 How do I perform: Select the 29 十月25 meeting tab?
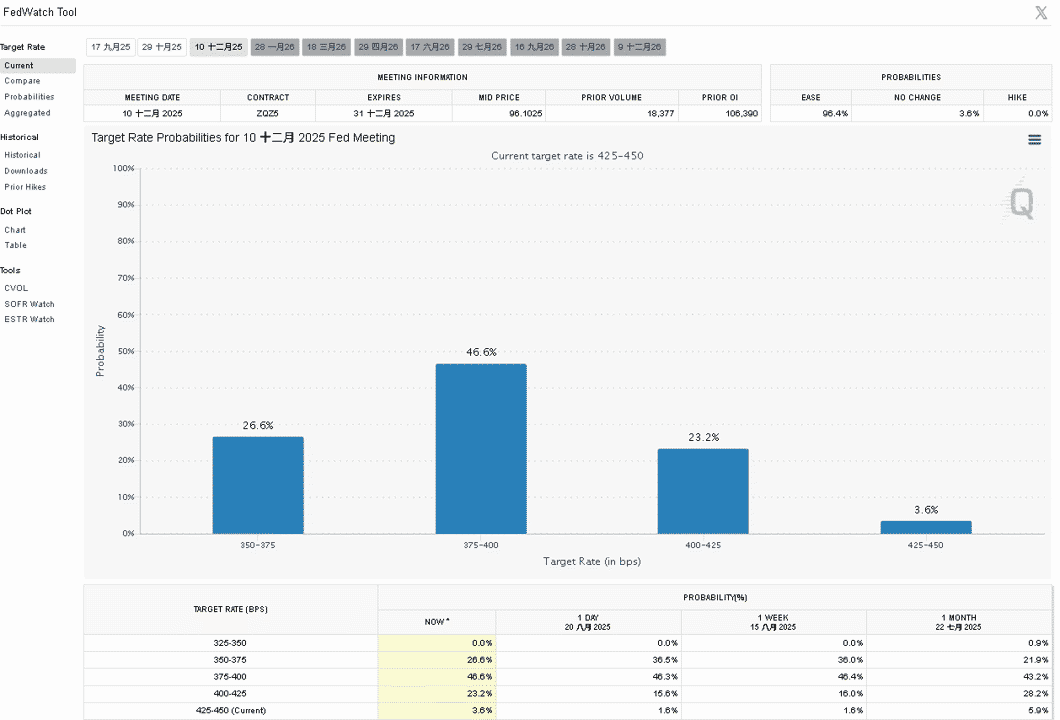(162, 47)
